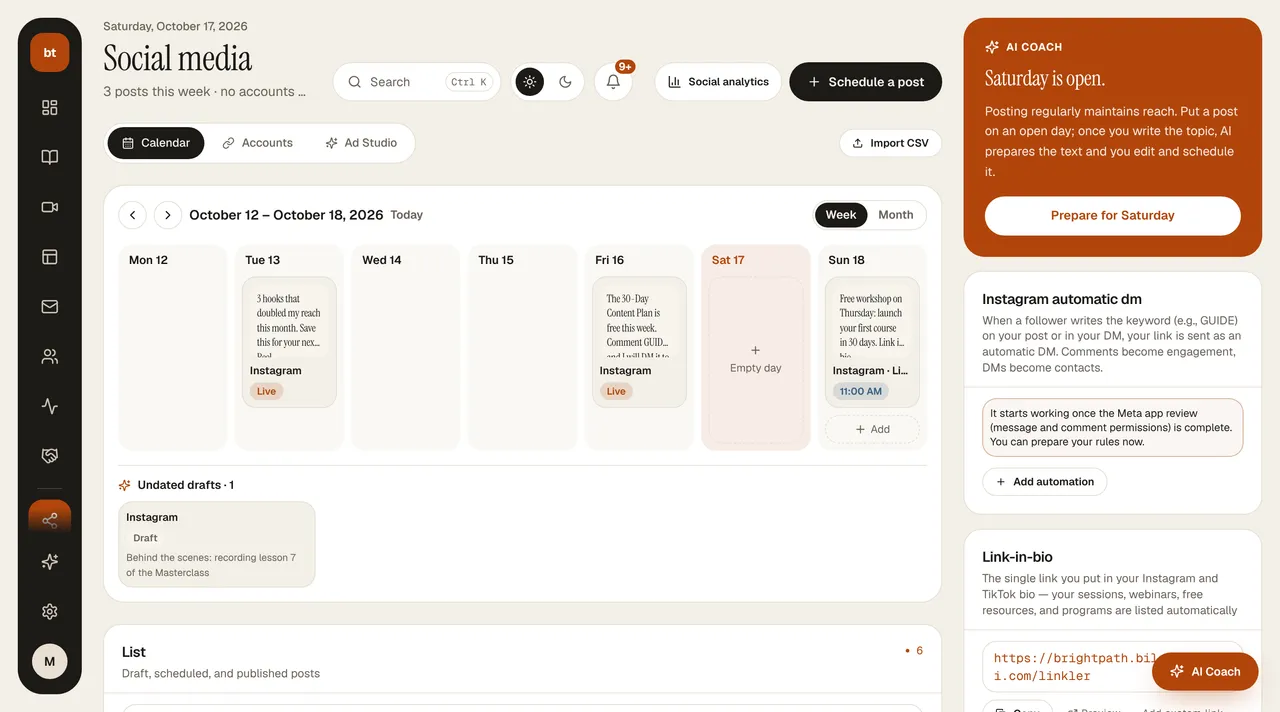Select the Week view toggle
This screenshot has width=1280, height=712.
pos(841,215)
